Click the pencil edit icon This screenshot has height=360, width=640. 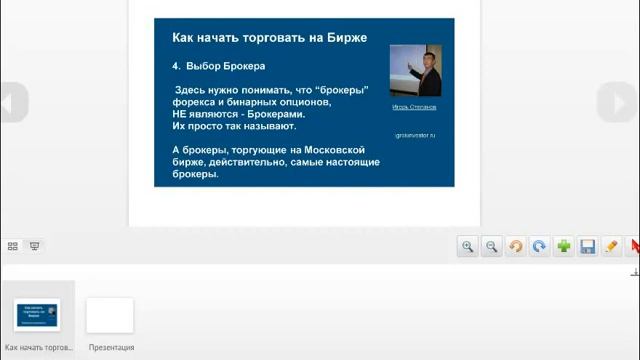(611, 246)
